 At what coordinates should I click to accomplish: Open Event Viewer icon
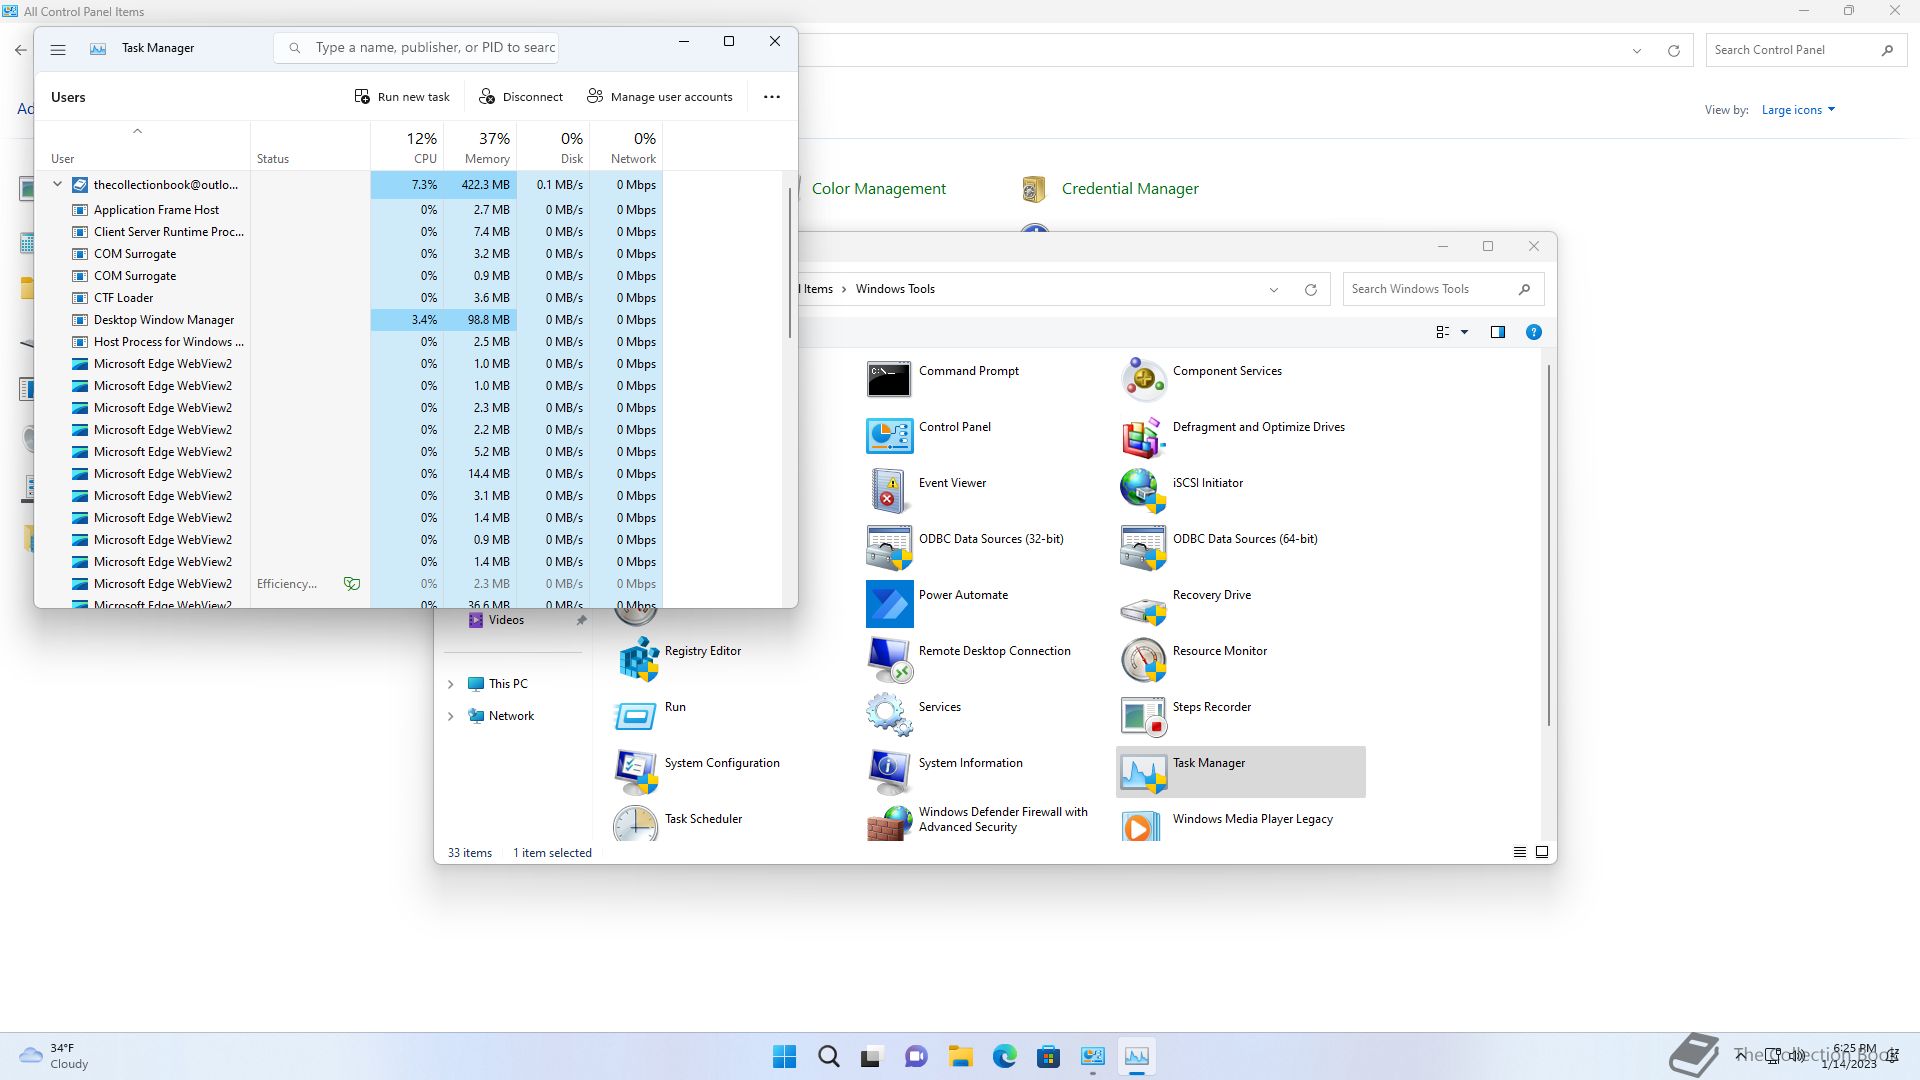(x=889, y=491)
